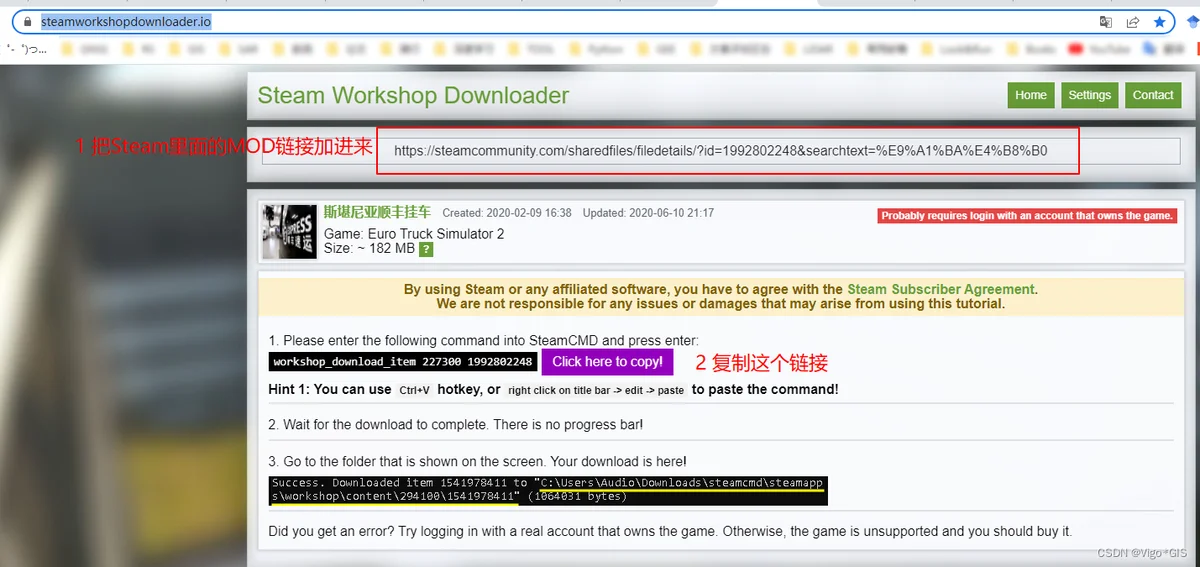
Task: Click the 'Game: Euro Truck Simulator 2' text
Action: click(x=414, y=234)
